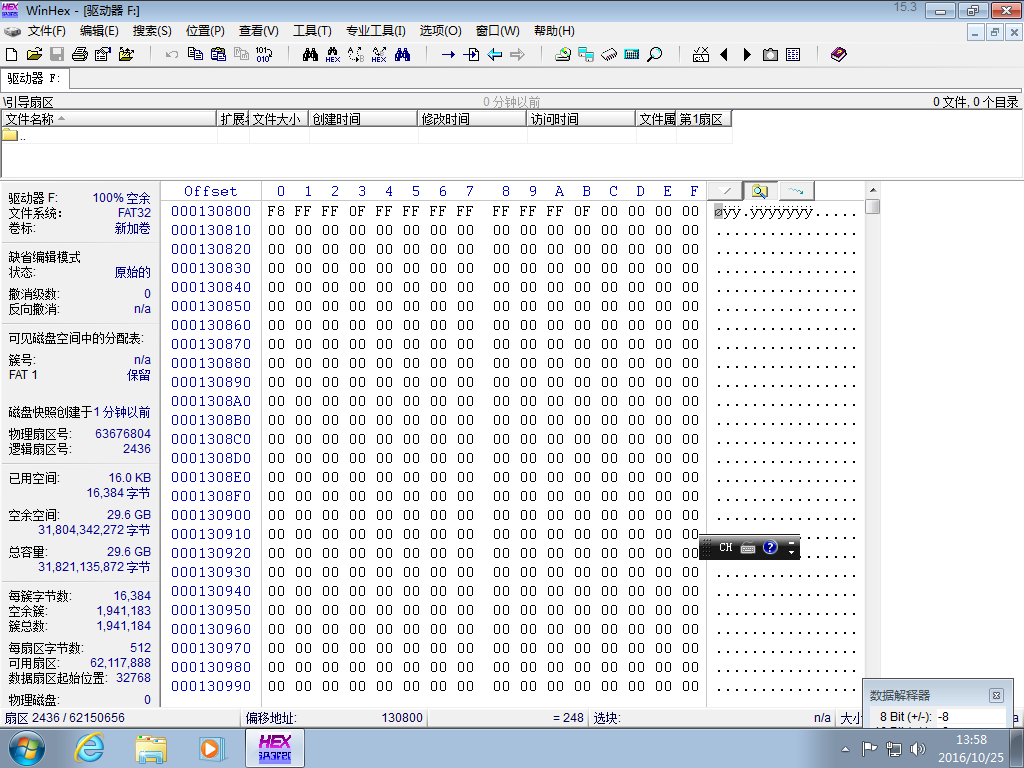
Task: Analyze the block with the magnifying glass icon
Action: tap(654, 55)
